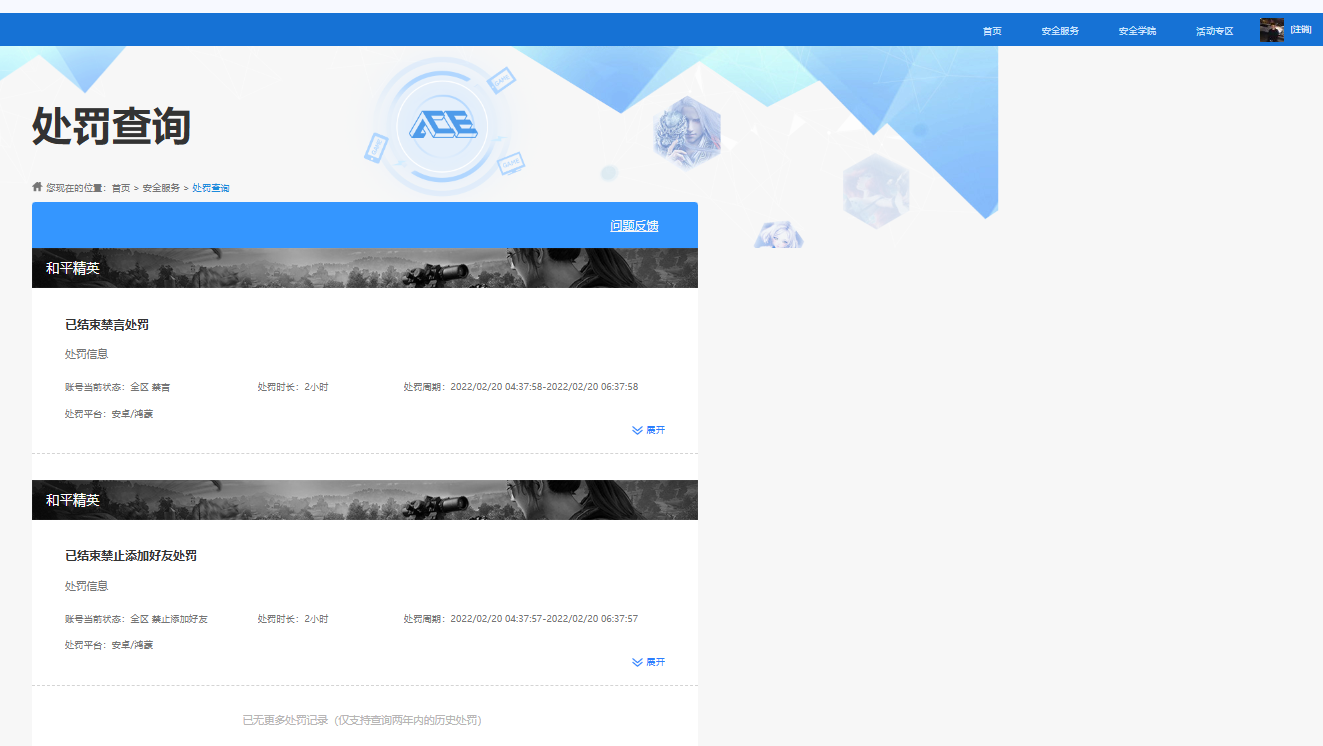Click 首页 in the breadcrumb trail
The width and height of the screenshot is (1323, 746).
coord(120,188)
